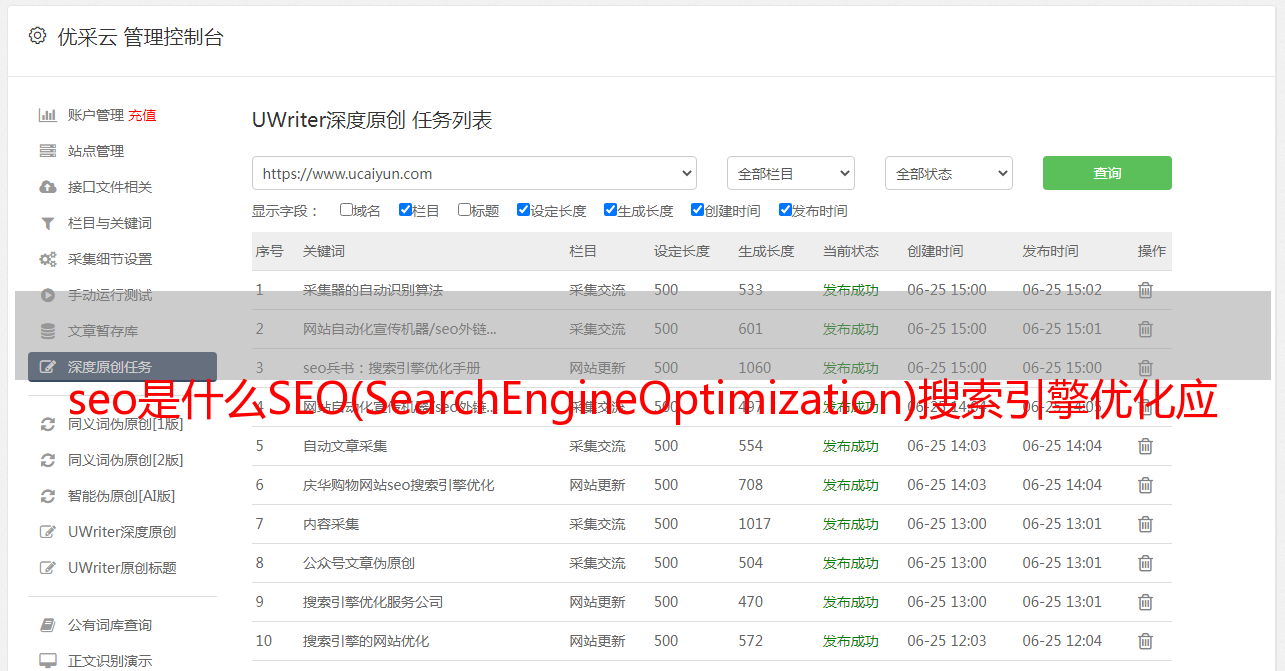Screen dimensions: 1285x671
Task: Click the gears icon for 采集细节设置
Action: point(47,259)
